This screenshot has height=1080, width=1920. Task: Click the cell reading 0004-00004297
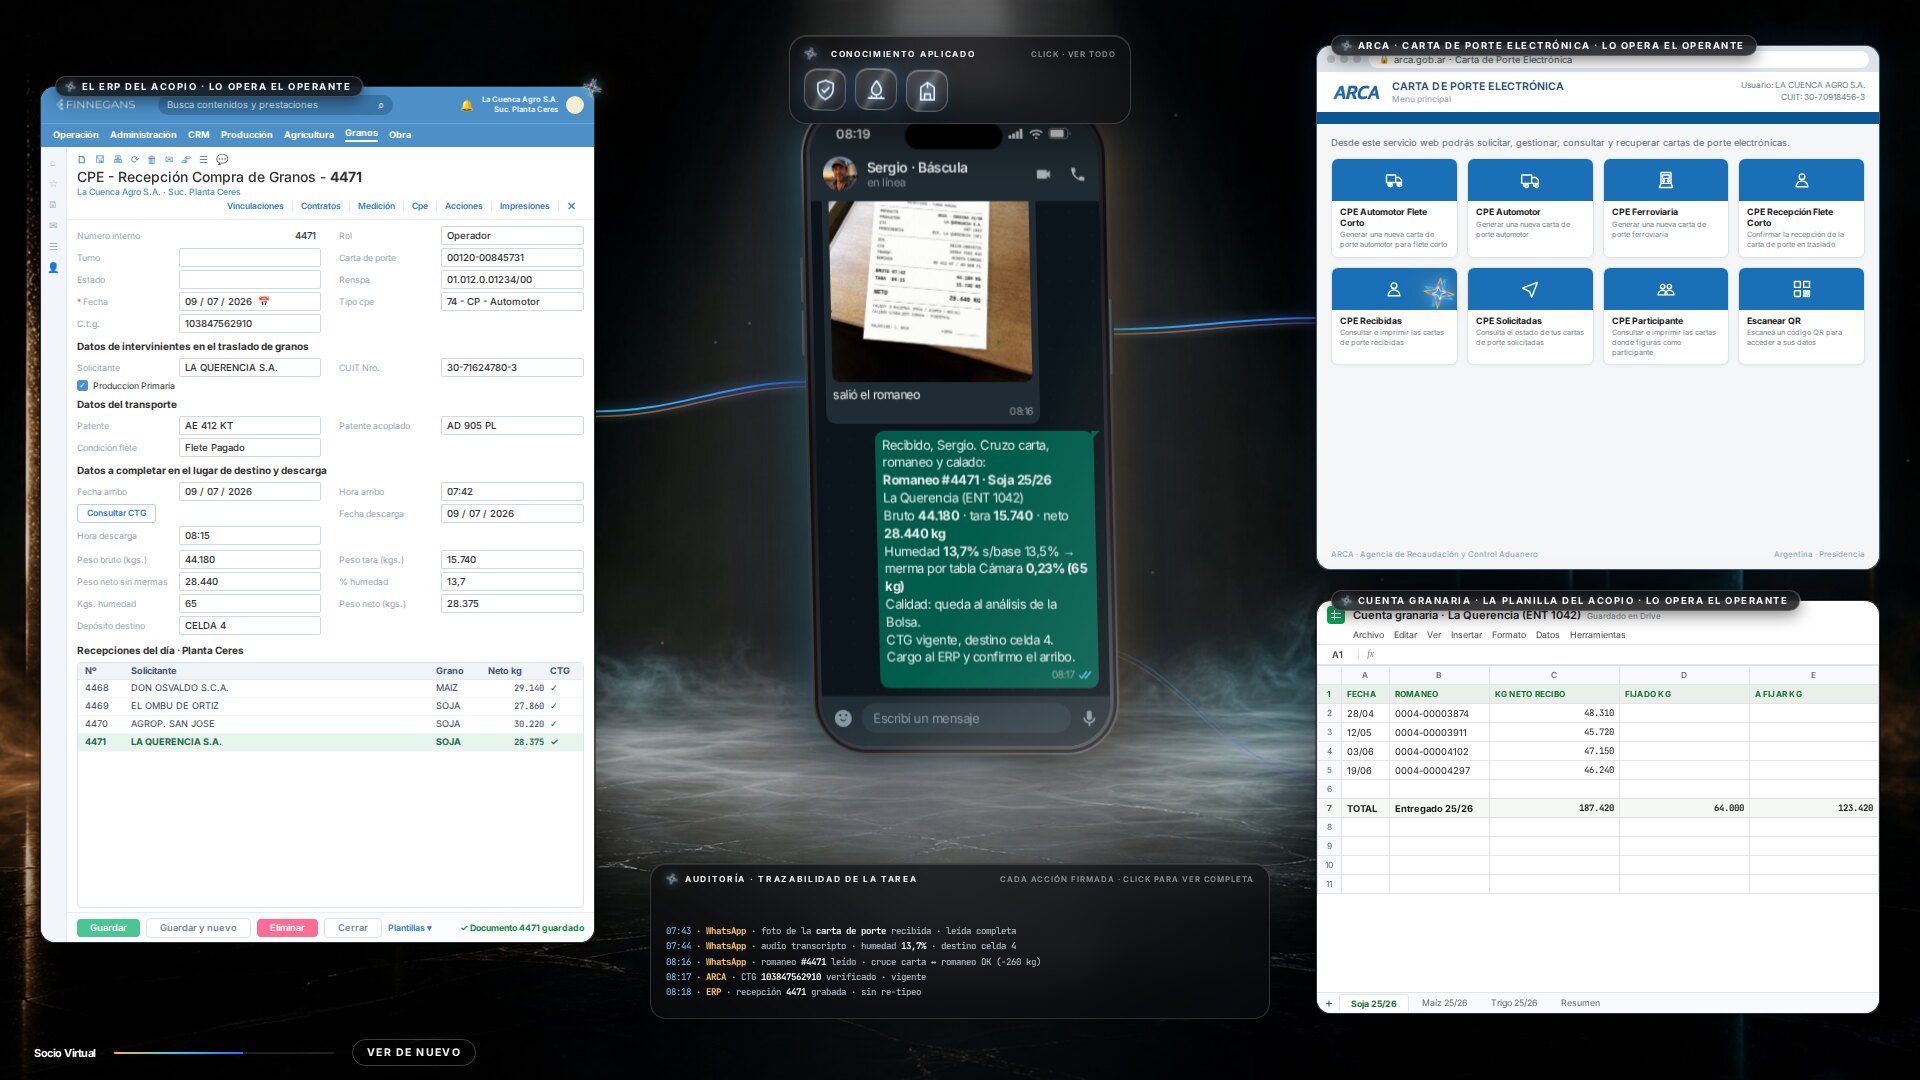tap(1439, 770)
